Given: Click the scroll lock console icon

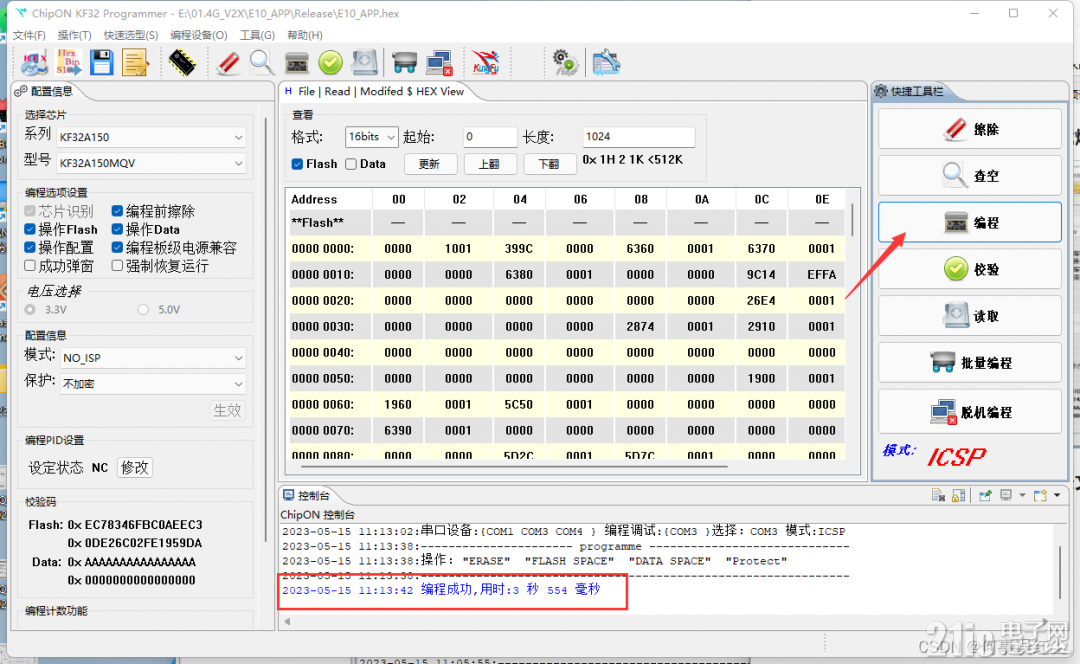Looking at the screenshot, I should point(958,495).
